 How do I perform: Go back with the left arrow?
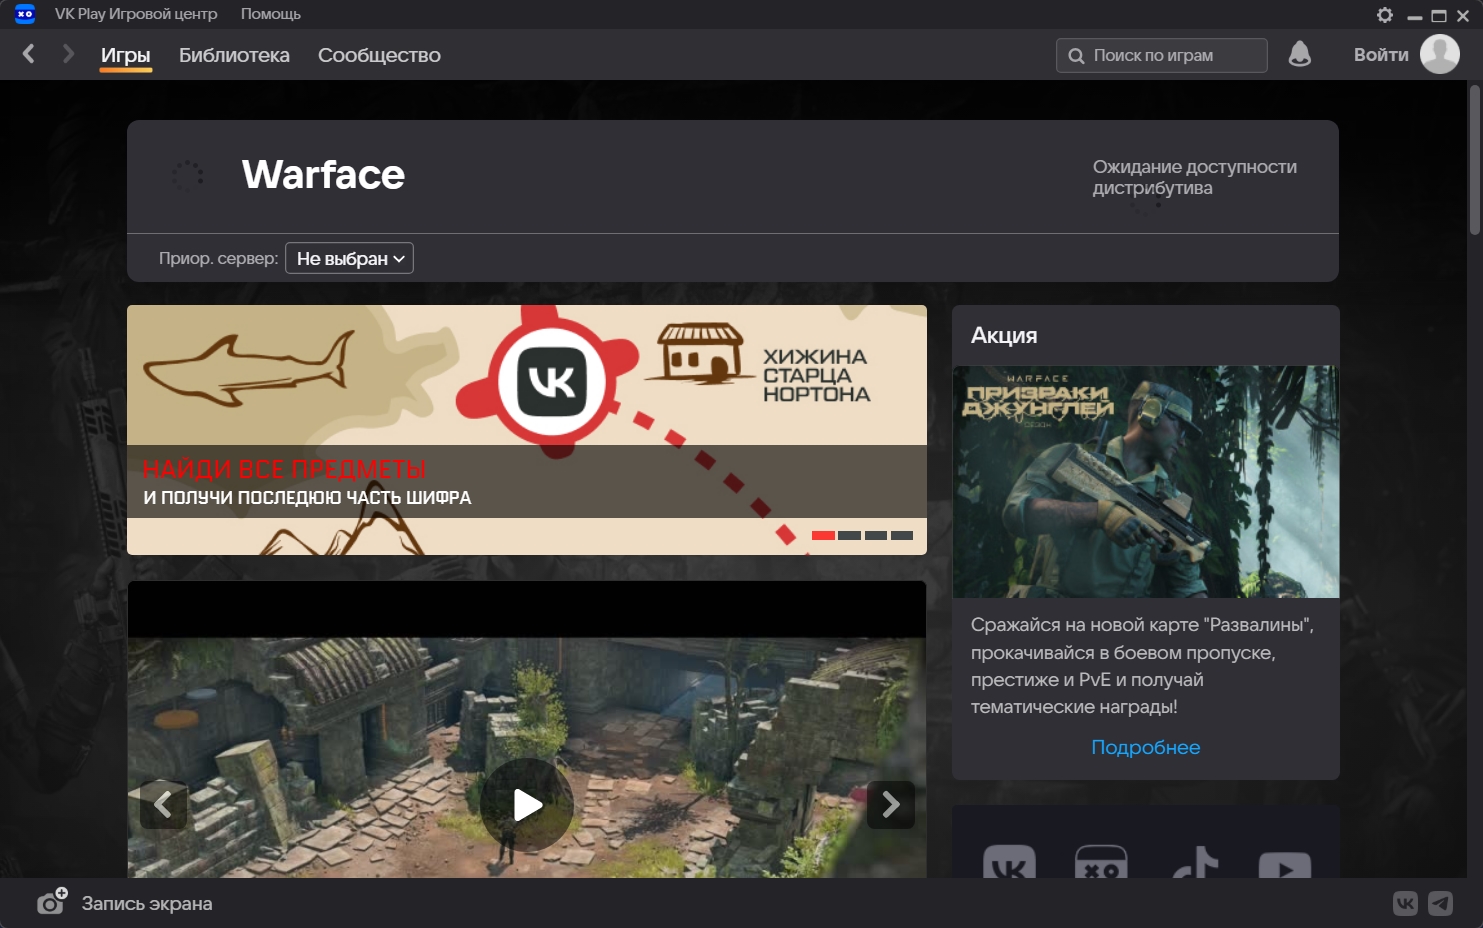tap(29, 54)
